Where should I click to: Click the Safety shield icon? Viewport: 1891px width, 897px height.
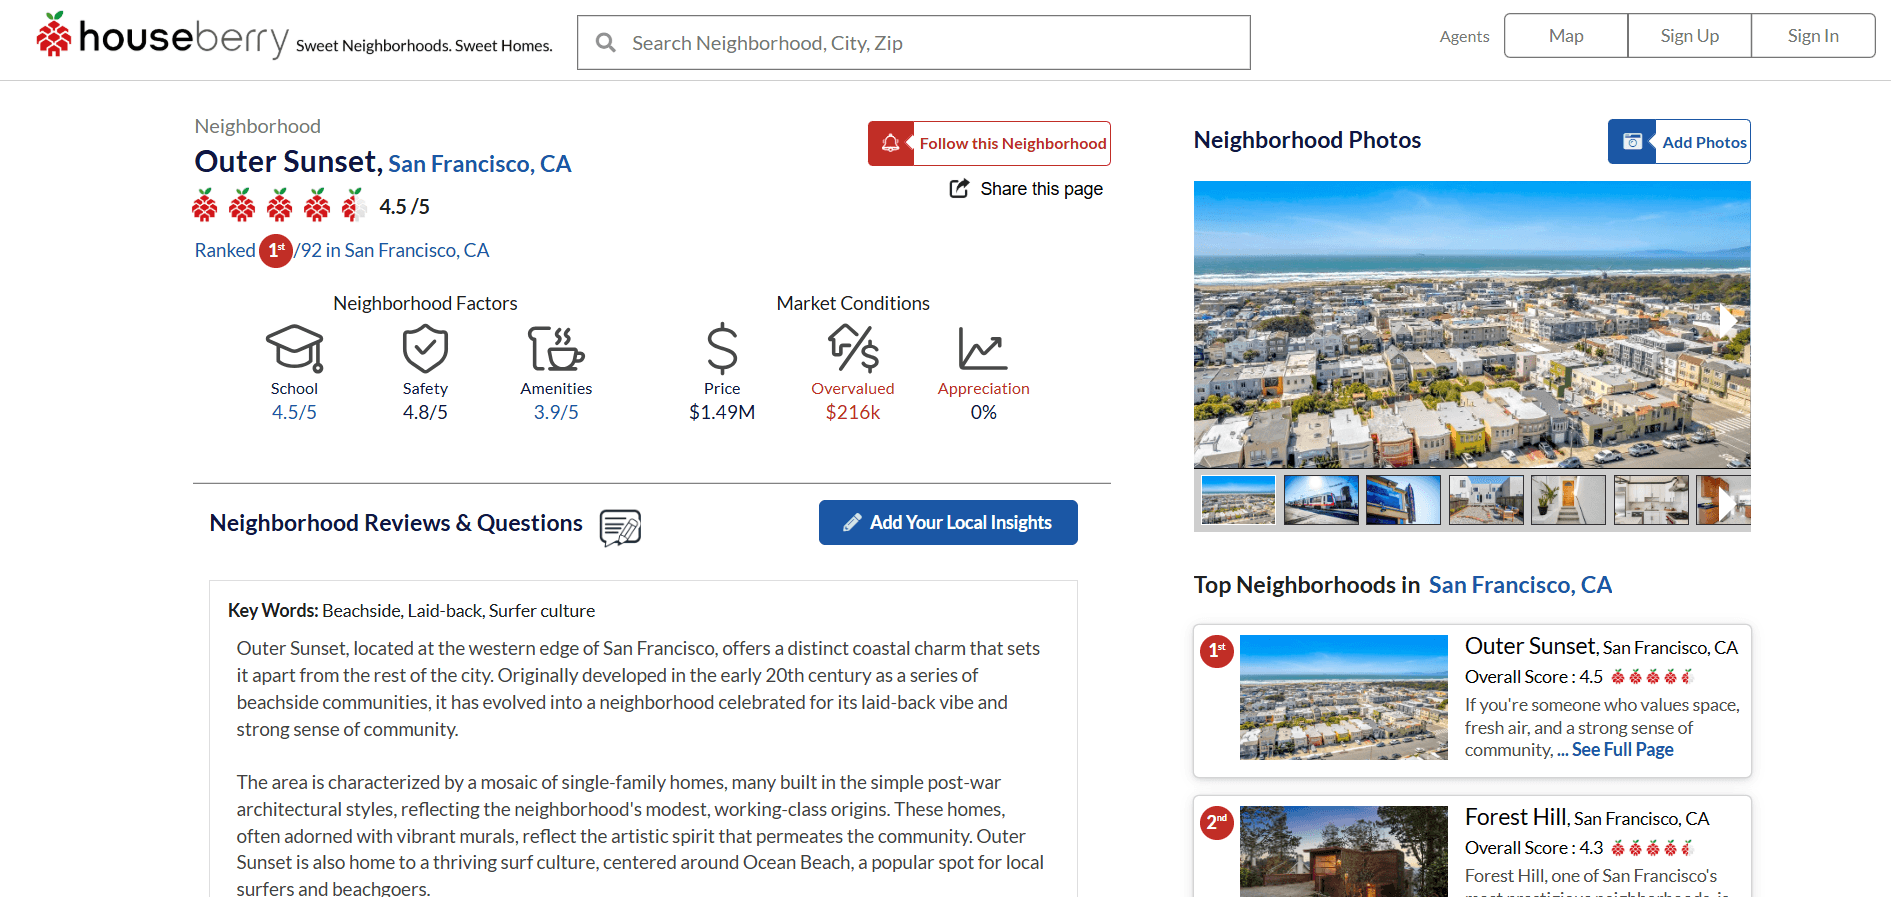[x=425, y=349]
